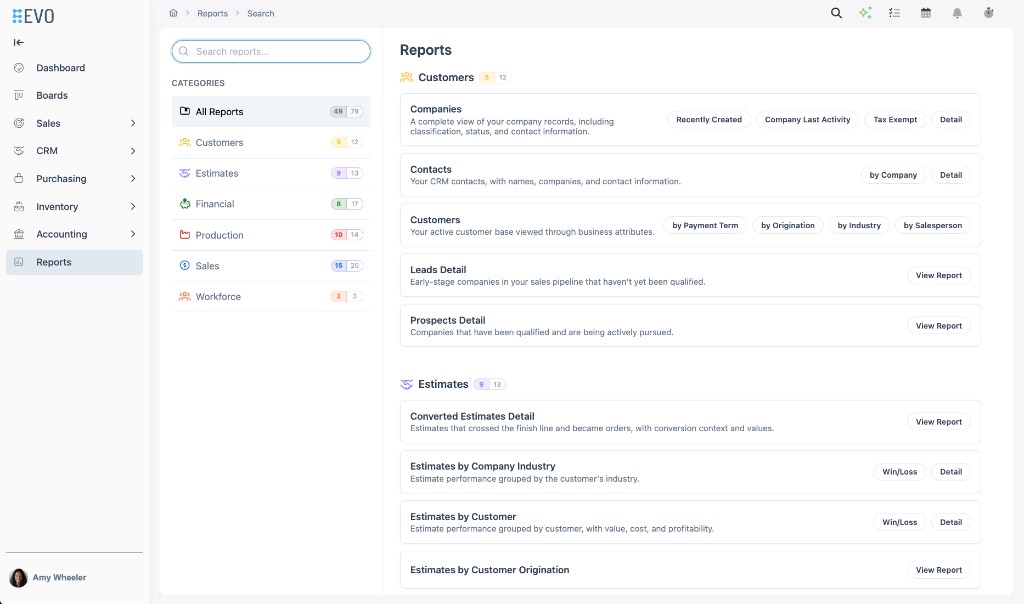Click the Purchasing bag icon
The height and width of the screenshot is (604, 1024).
pos(19,178)
